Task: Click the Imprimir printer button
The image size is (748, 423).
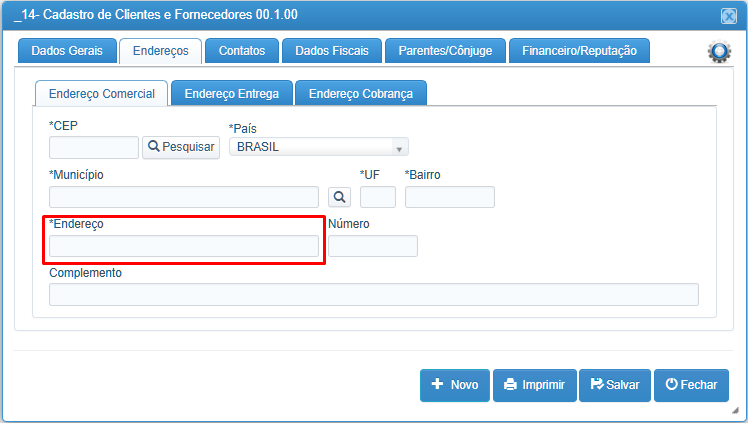Action: coord(535,385)
